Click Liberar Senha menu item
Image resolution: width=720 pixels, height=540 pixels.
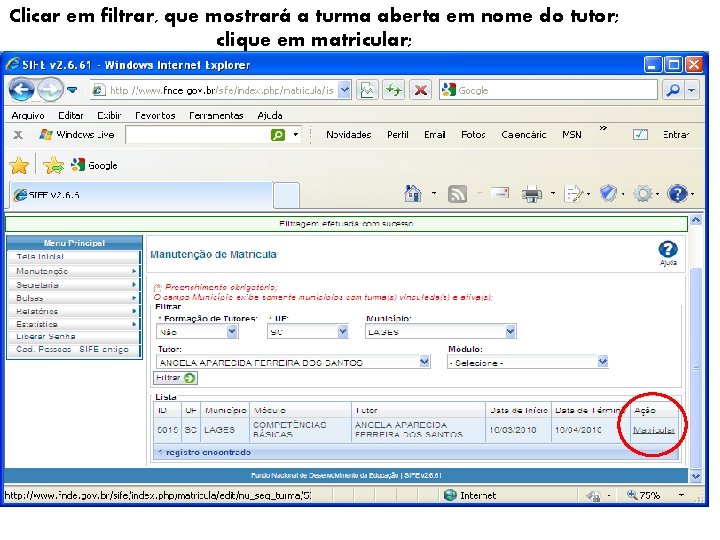[x=73, y=336]
